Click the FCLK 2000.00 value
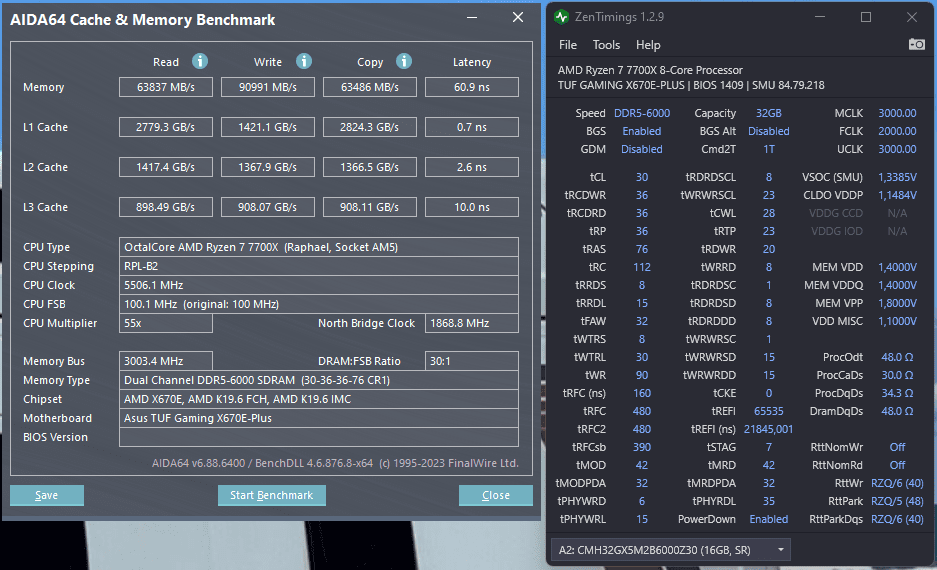Image resolution: width=937 pixels, height=570 pixels. click(897, 131)
